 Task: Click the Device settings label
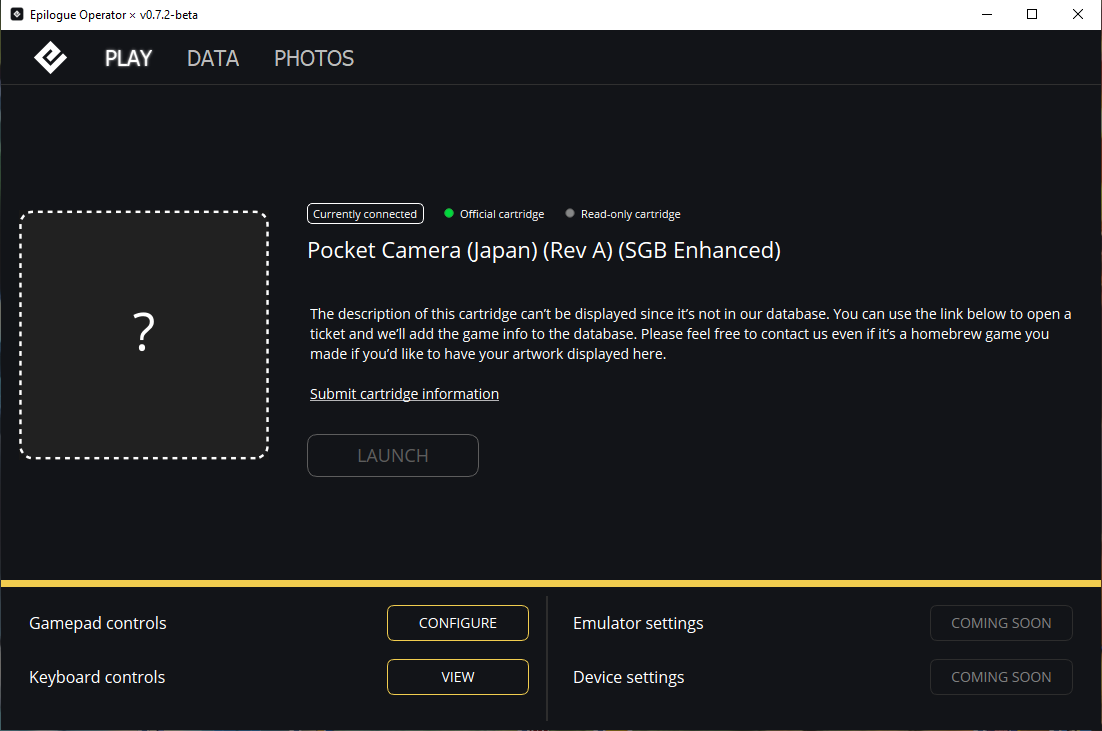(628, 678)
